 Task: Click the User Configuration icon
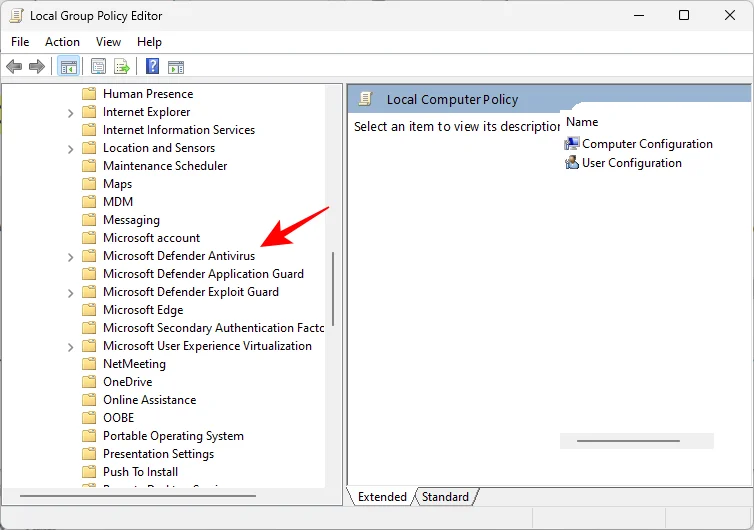(x=572, y=163)
